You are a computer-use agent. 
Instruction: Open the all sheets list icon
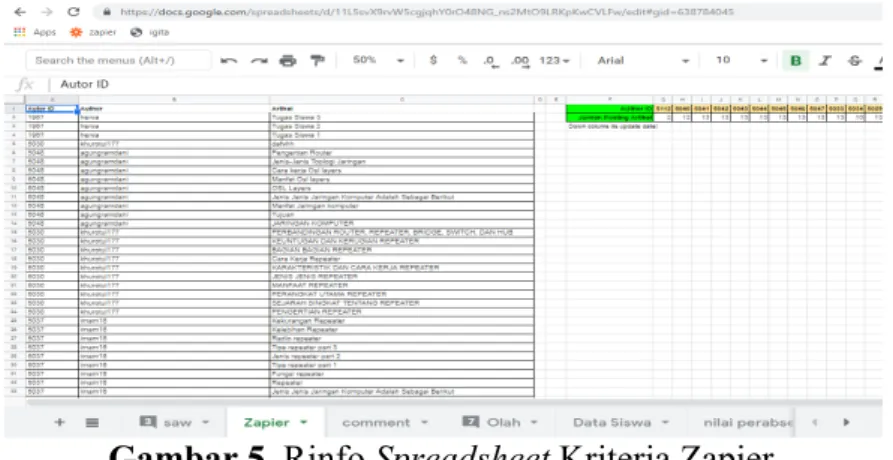point(92,422)
